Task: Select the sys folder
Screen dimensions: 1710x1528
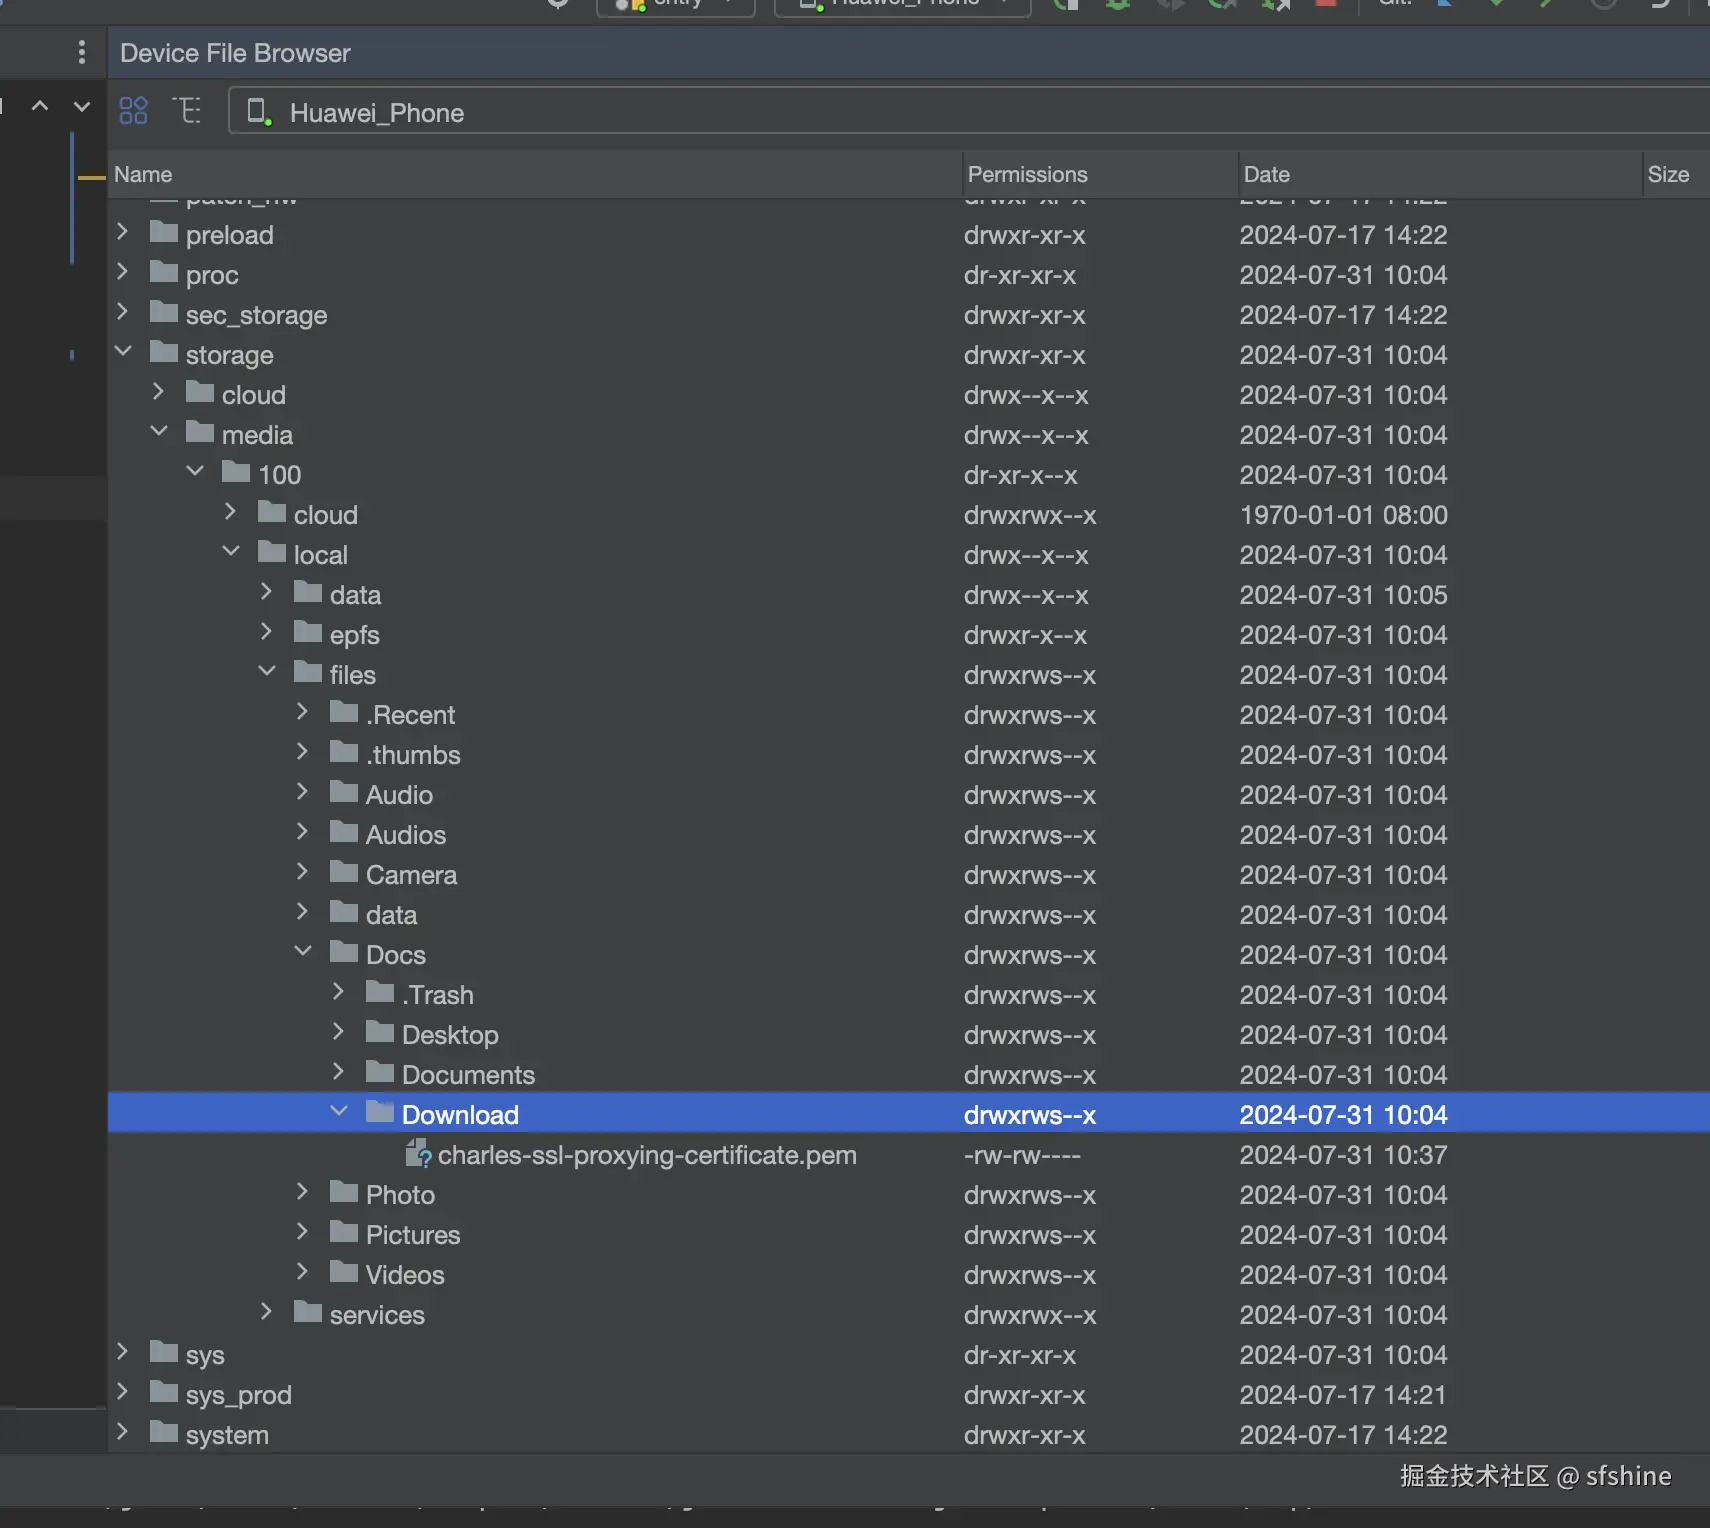Action: tap(205, 1355)
